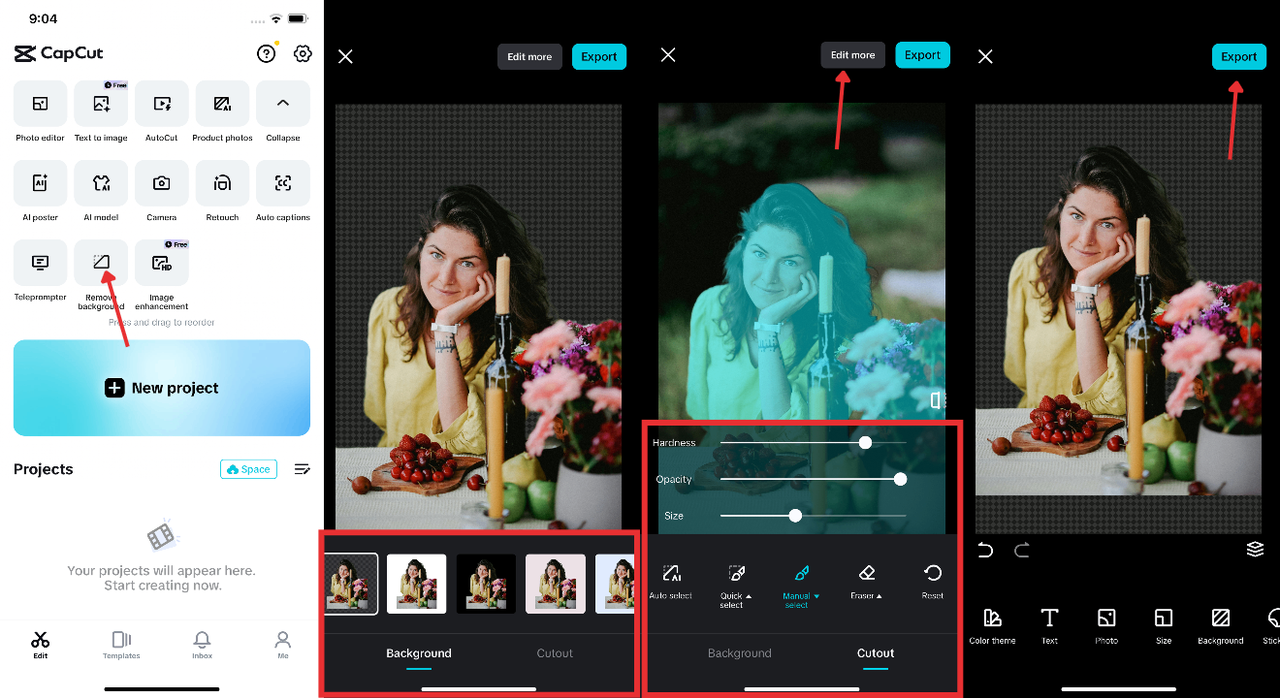Click Edit more on Background screen

pos(529,57)
